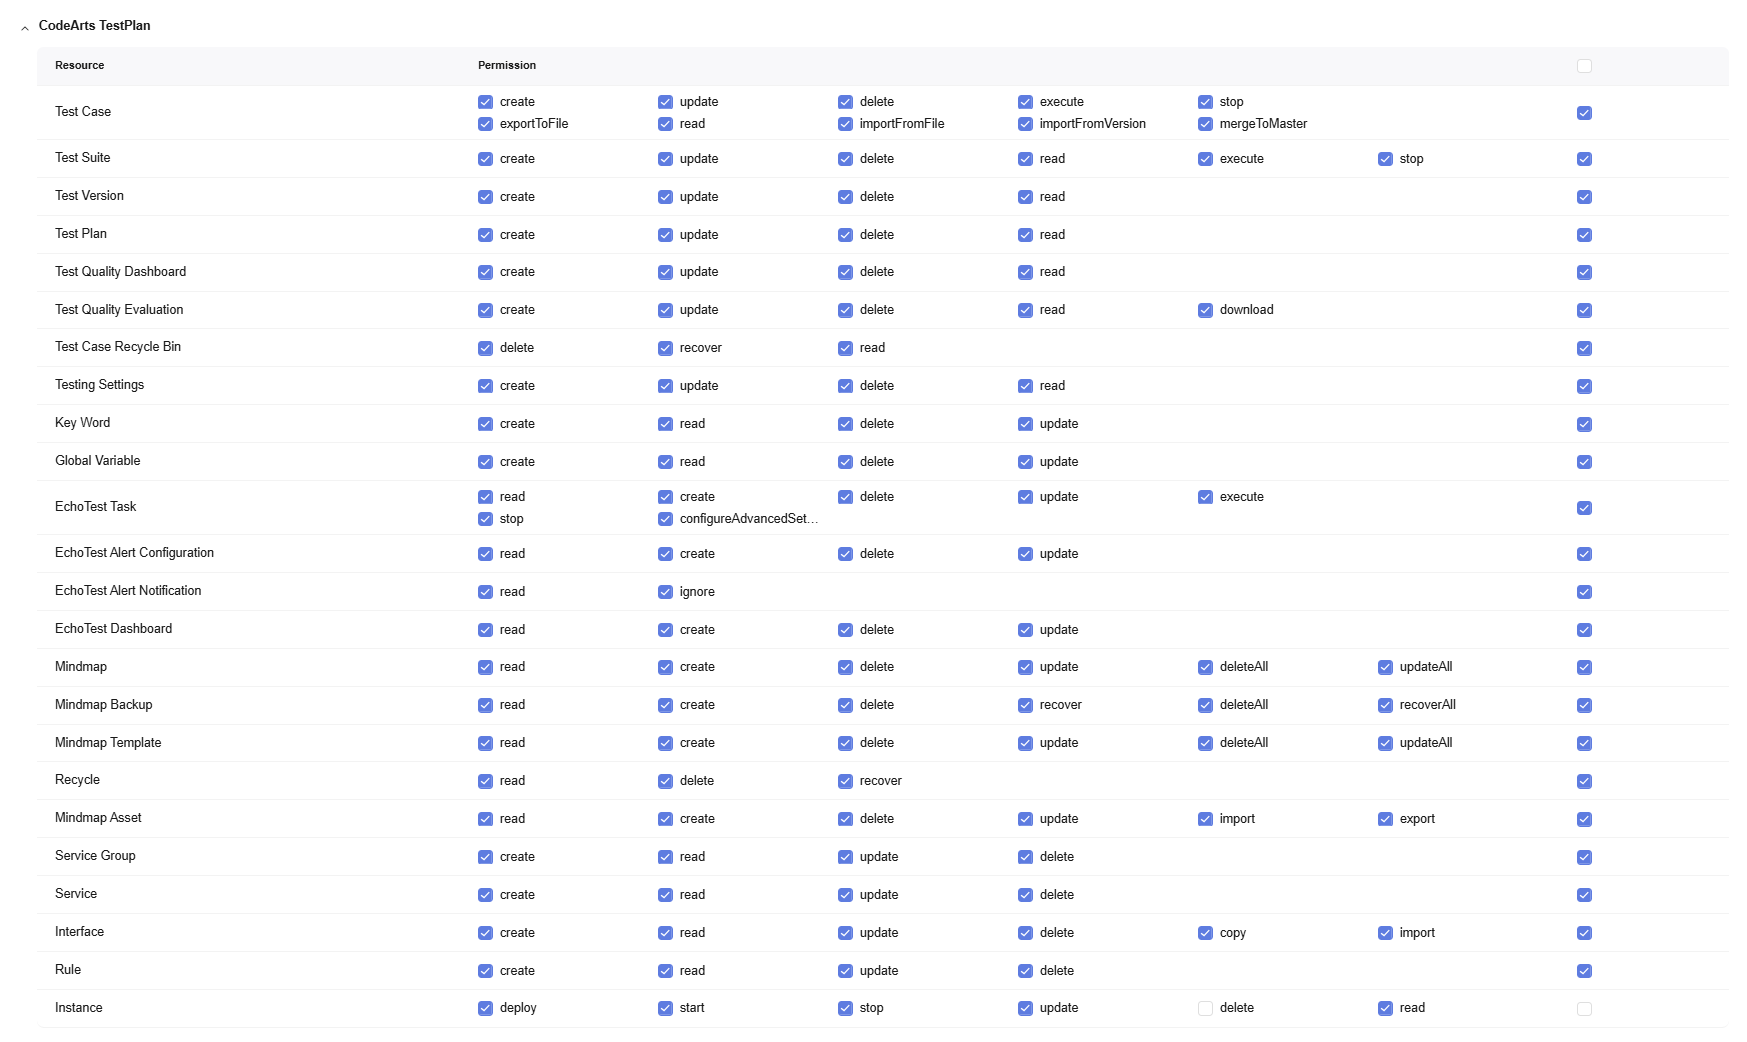The width and height of the screenshot is (1747, 1042).
Task: Uncheck Rule read permission
Action: (x=665, y=971)
